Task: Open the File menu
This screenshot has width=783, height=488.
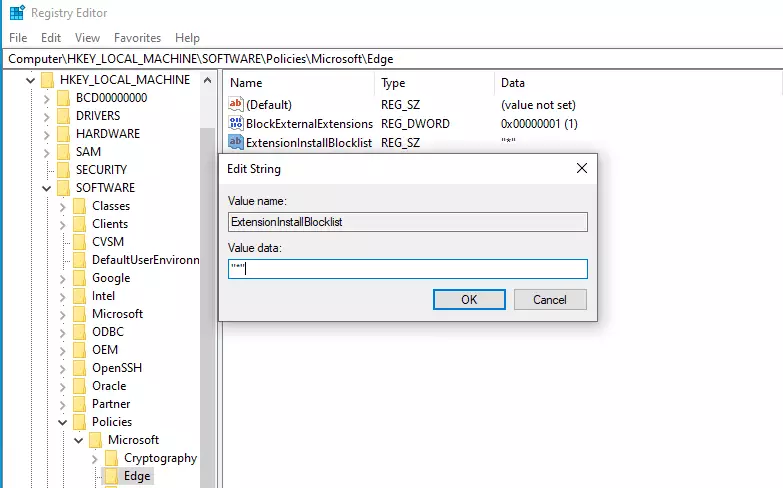Action: pos(18,38)
